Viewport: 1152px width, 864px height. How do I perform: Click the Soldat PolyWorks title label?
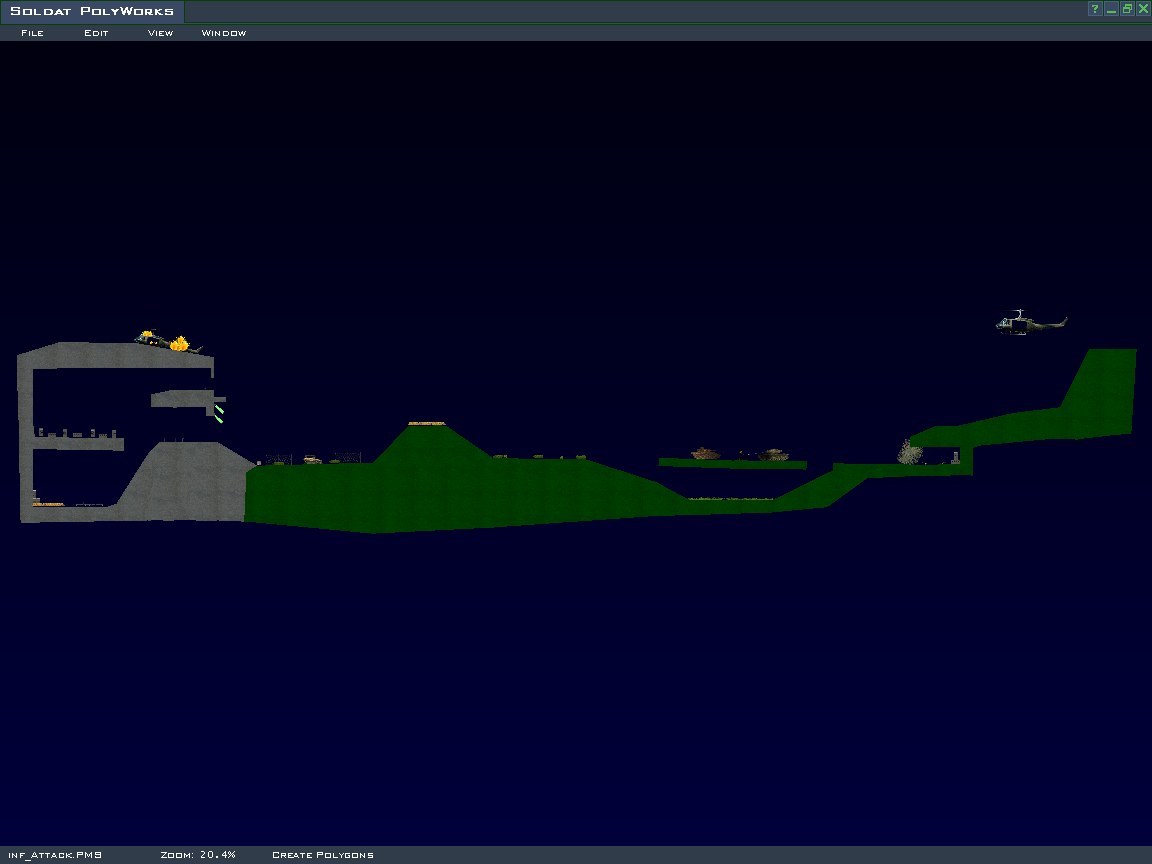(92, 12)
